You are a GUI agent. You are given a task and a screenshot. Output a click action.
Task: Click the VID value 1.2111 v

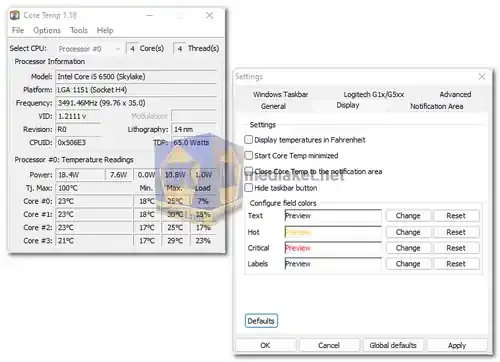tap(78, 116)
